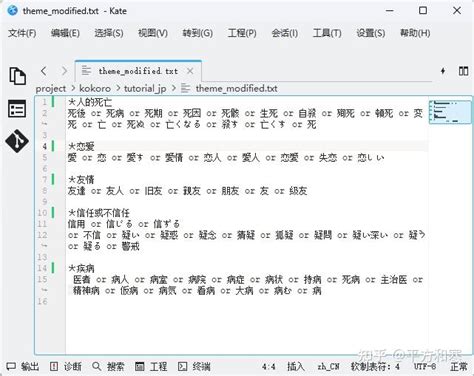Open the 设置(S) menu

(371, 33)
